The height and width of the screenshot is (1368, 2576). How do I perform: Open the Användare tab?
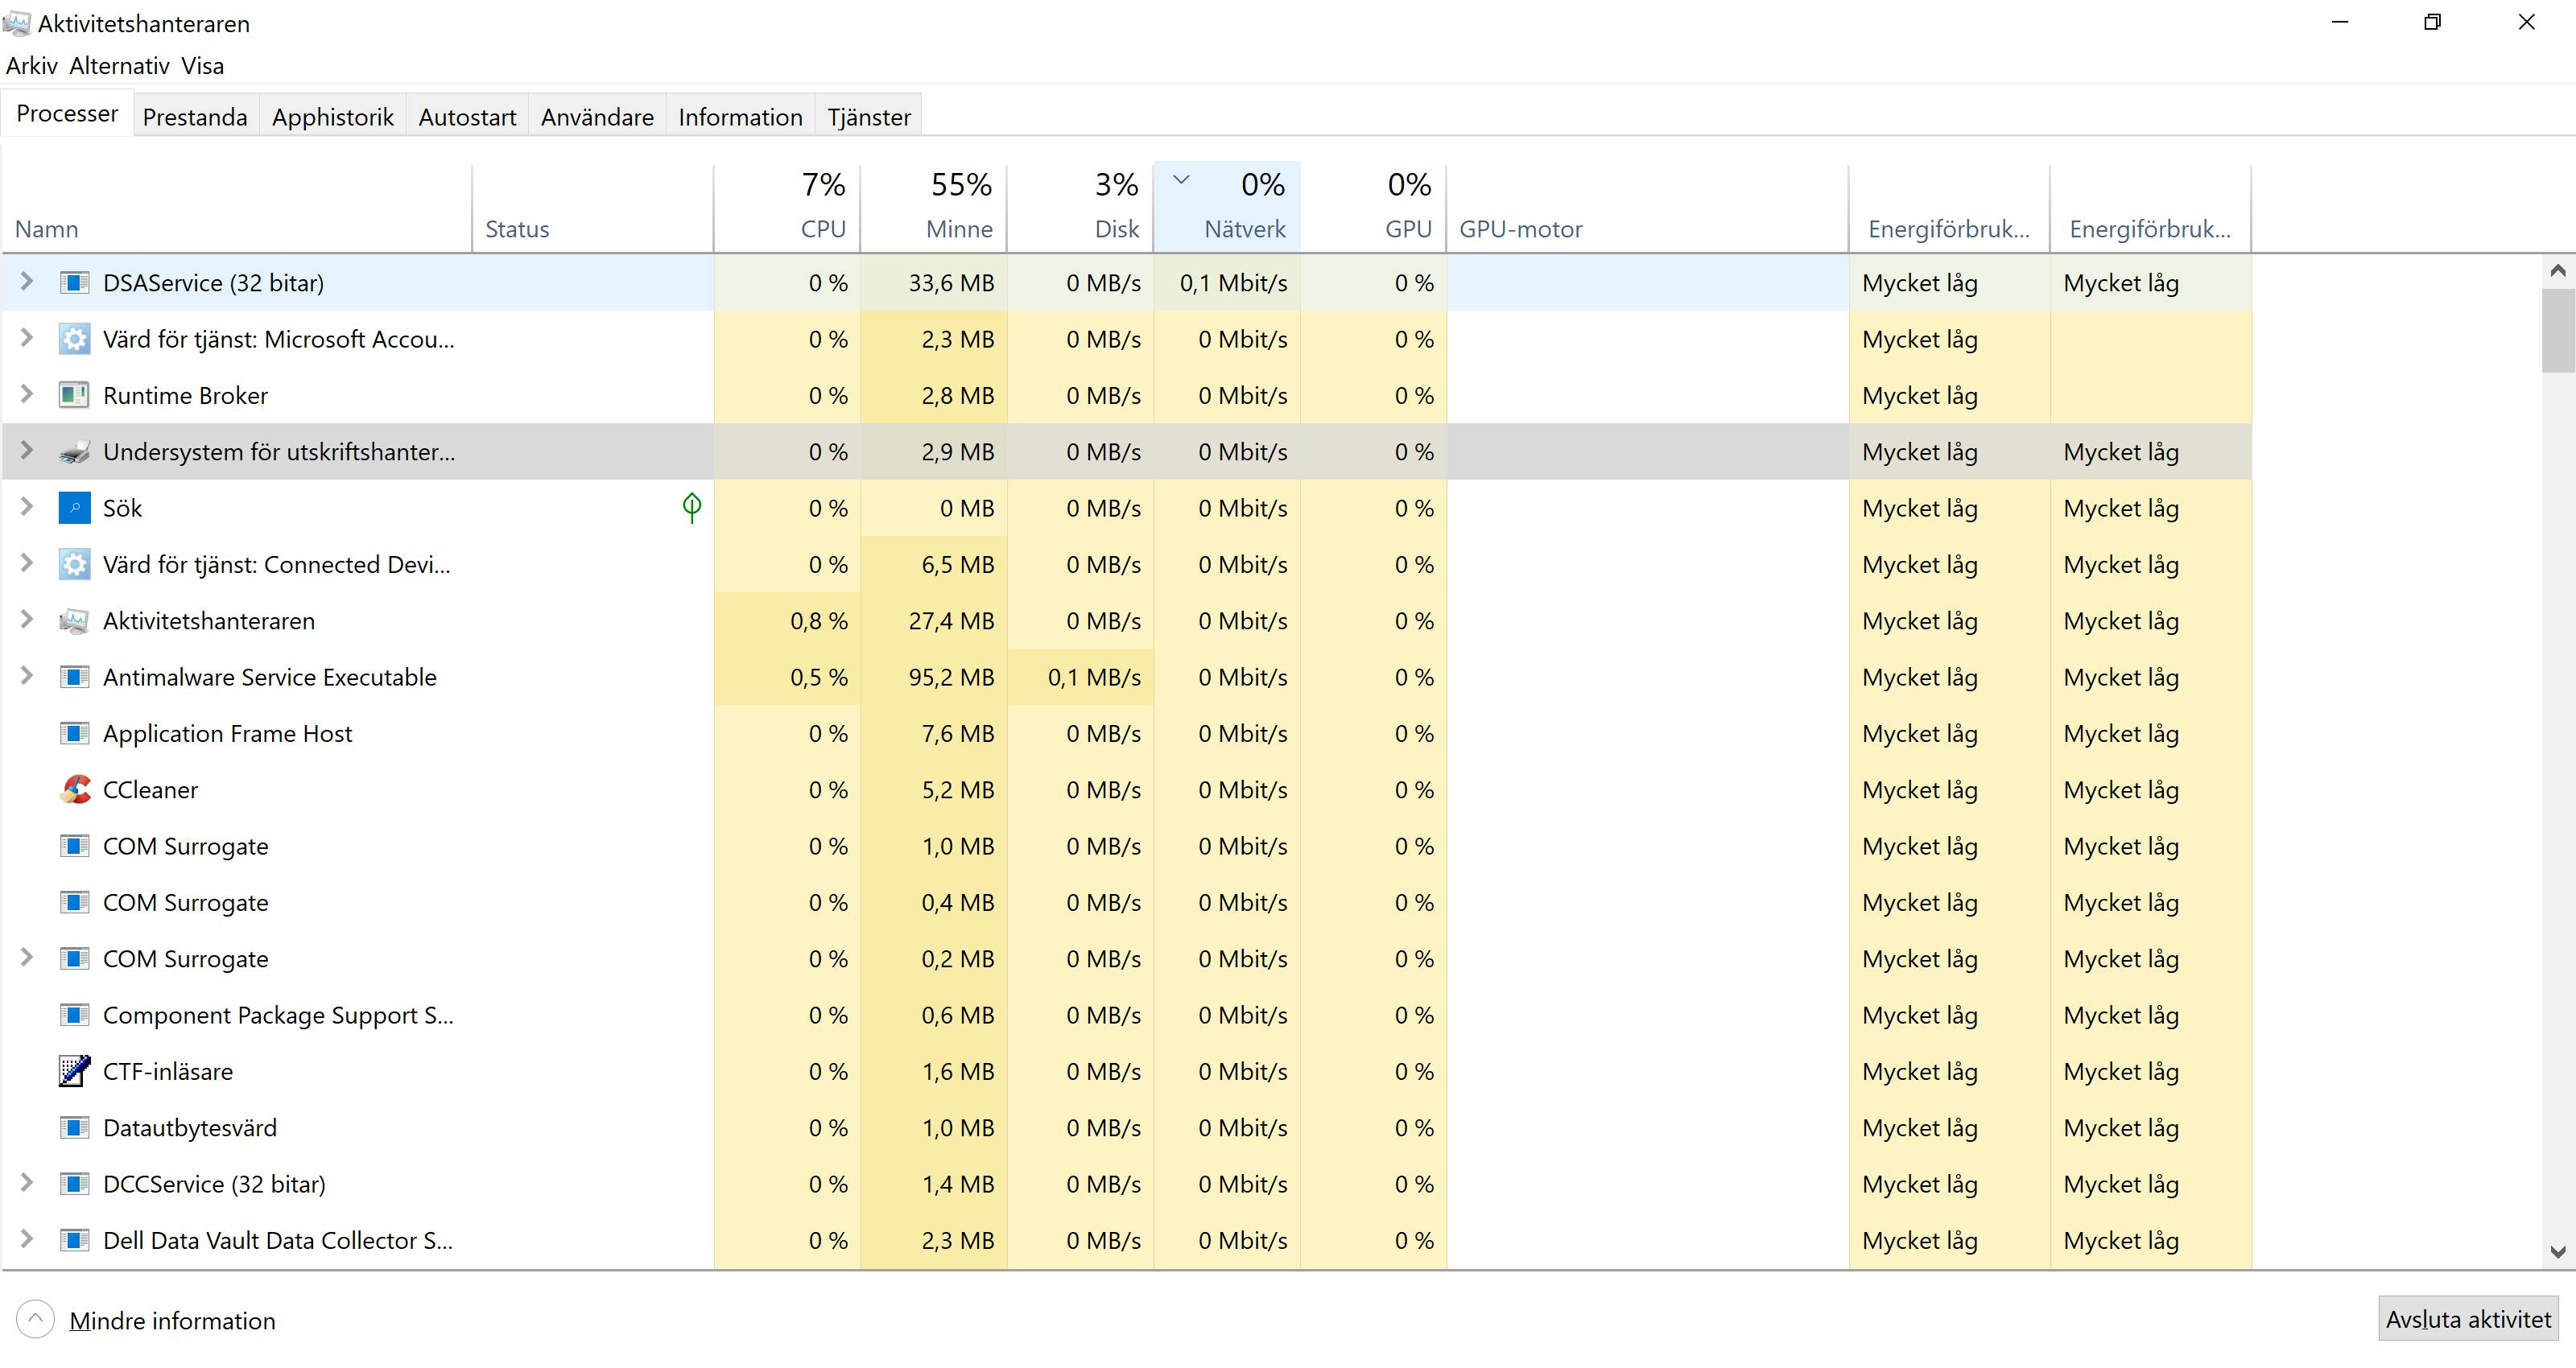pyautogui.click(x=597, y=117)
